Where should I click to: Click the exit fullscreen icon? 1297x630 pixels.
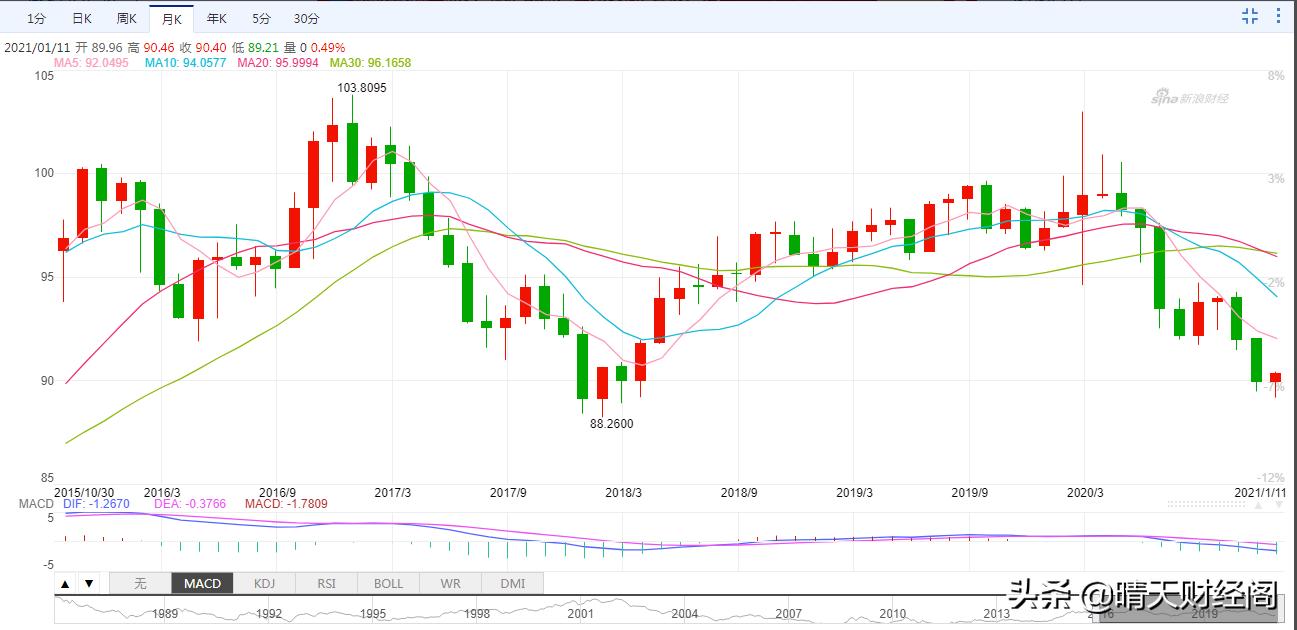point(1250,15)
